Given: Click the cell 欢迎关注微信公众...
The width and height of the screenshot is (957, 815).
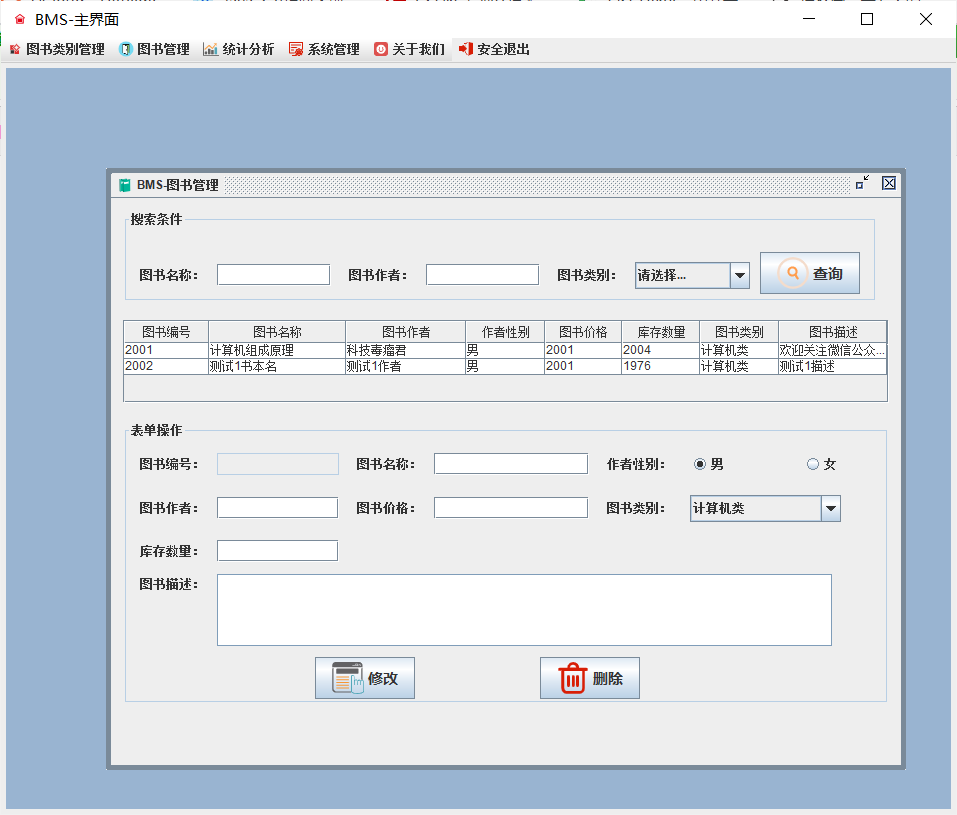Looking at the screenshot, I should [x=832, y=350].
